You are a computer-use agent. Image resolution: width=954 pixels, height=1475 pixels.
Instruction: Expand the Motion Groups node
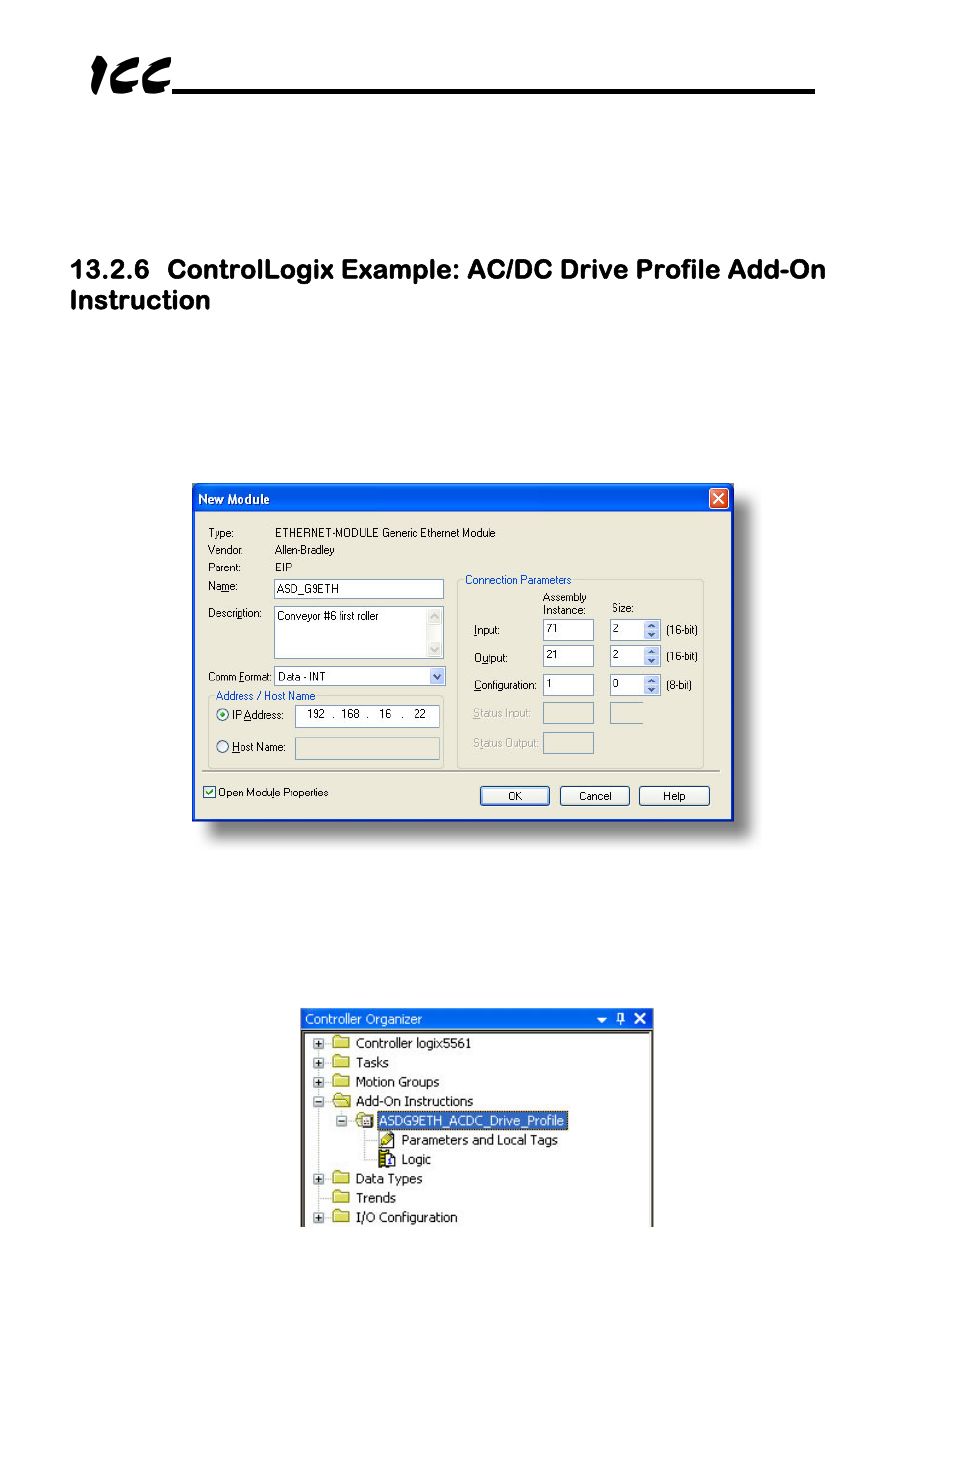pos(318,1082)
